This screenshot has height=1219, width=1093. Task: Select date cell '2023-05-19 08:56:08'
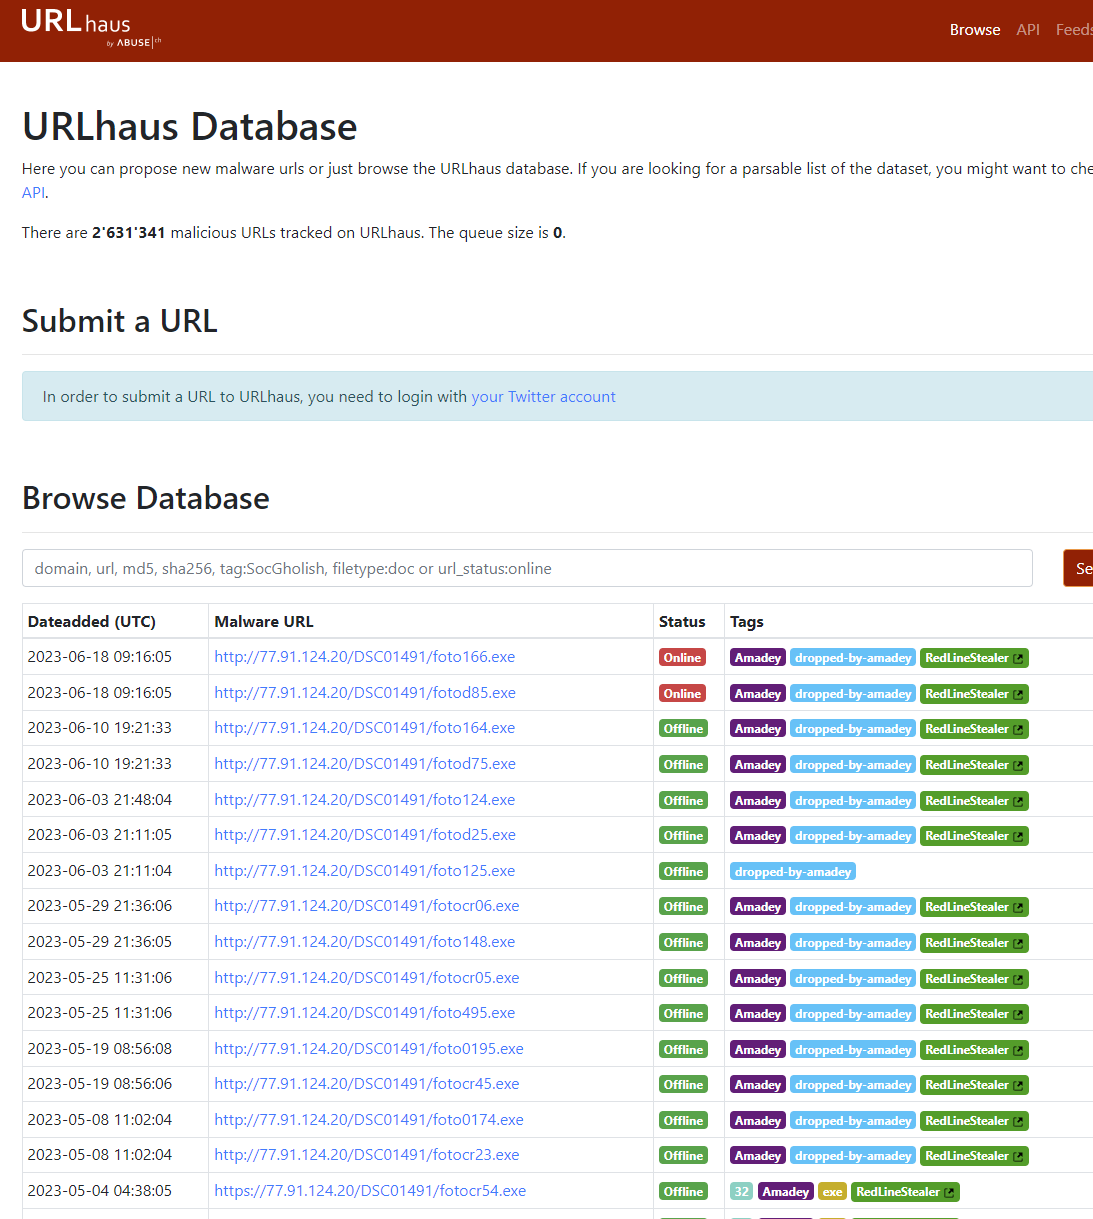(100, 1049)
